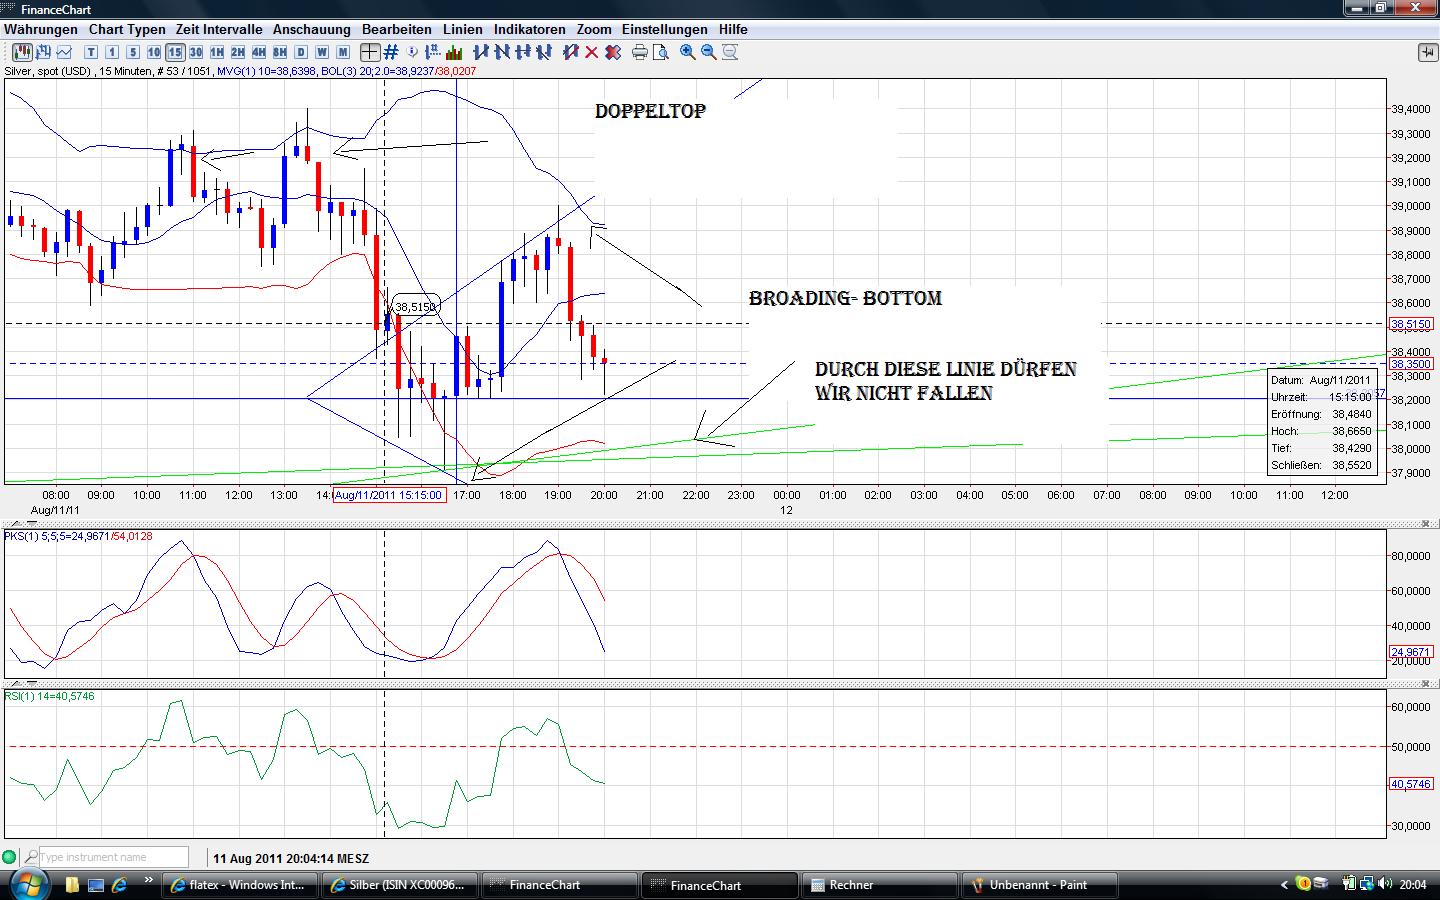Switch to daily interval D
This screenshot has height=900, width=1440.
tap(301, 52)
